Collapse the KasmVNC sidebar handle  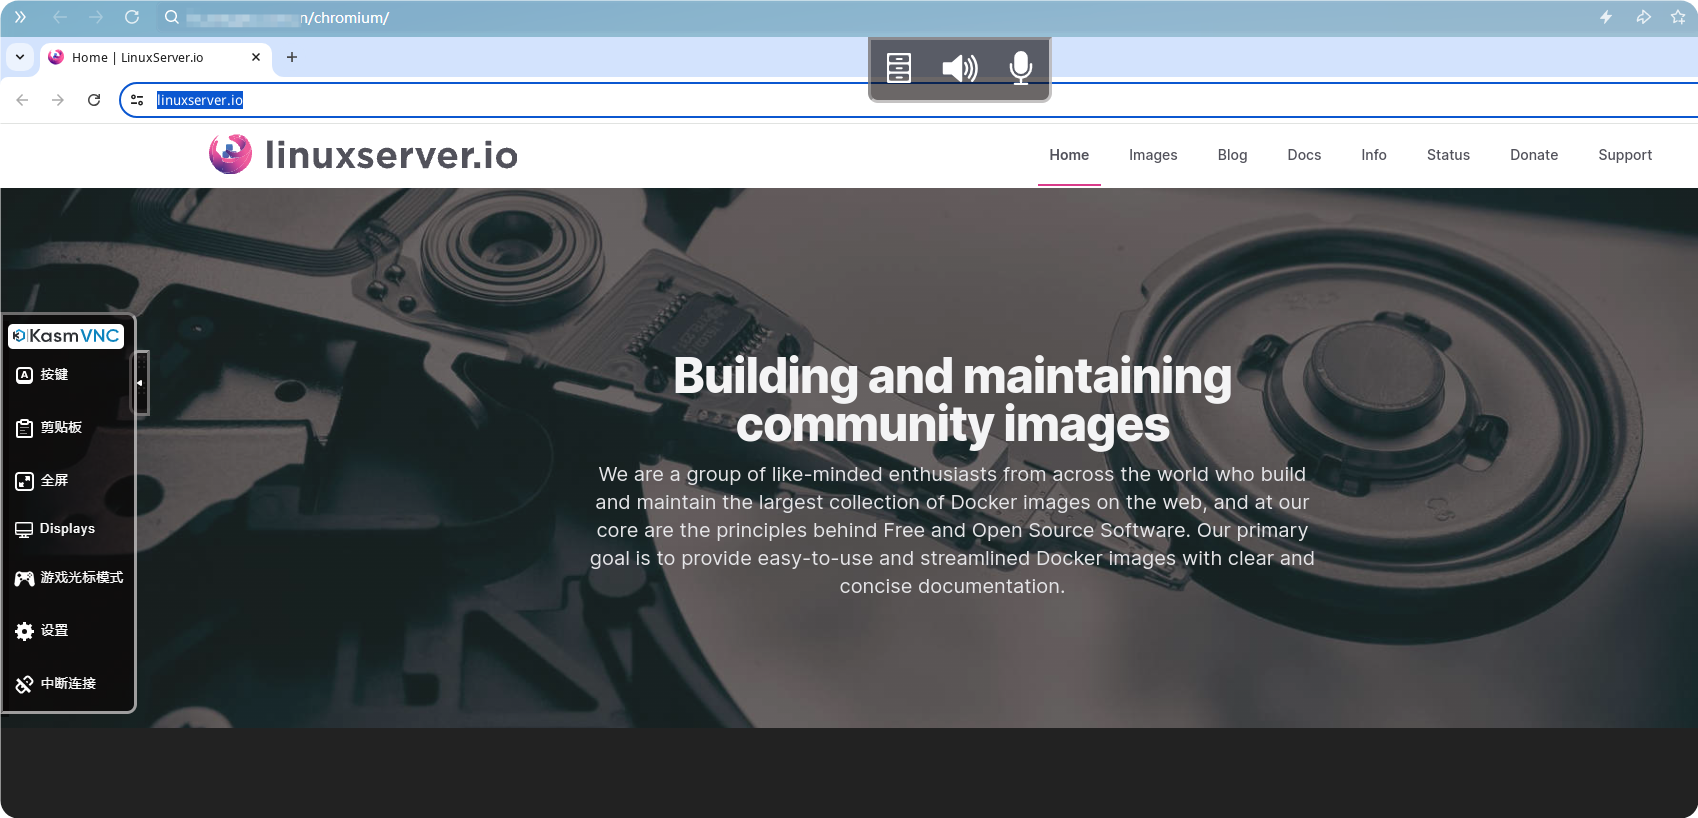[141, 383]
